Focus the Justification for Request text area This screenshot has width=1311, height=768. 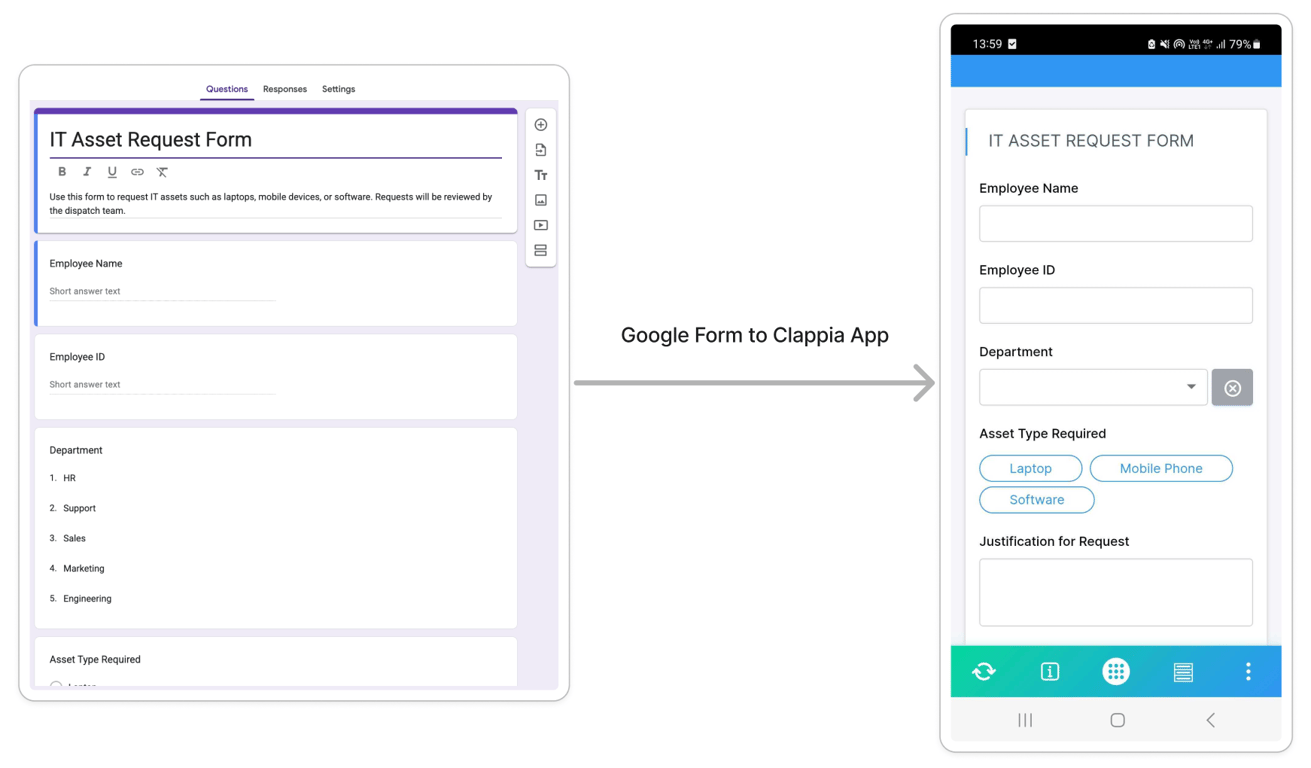(1116, 592)
